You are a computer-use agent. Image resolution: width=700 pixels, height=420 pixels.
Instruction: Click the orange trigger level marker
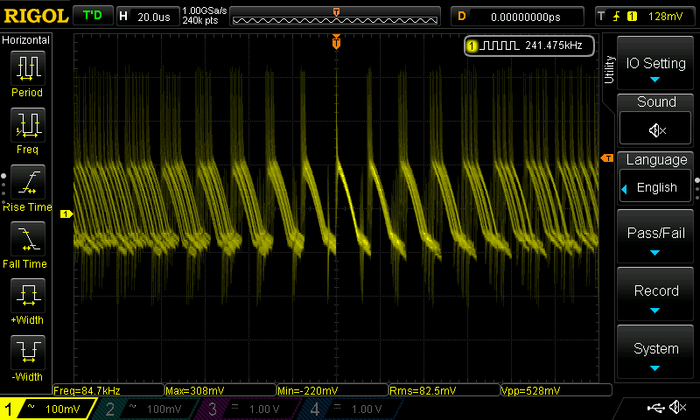tap(606, 159)
